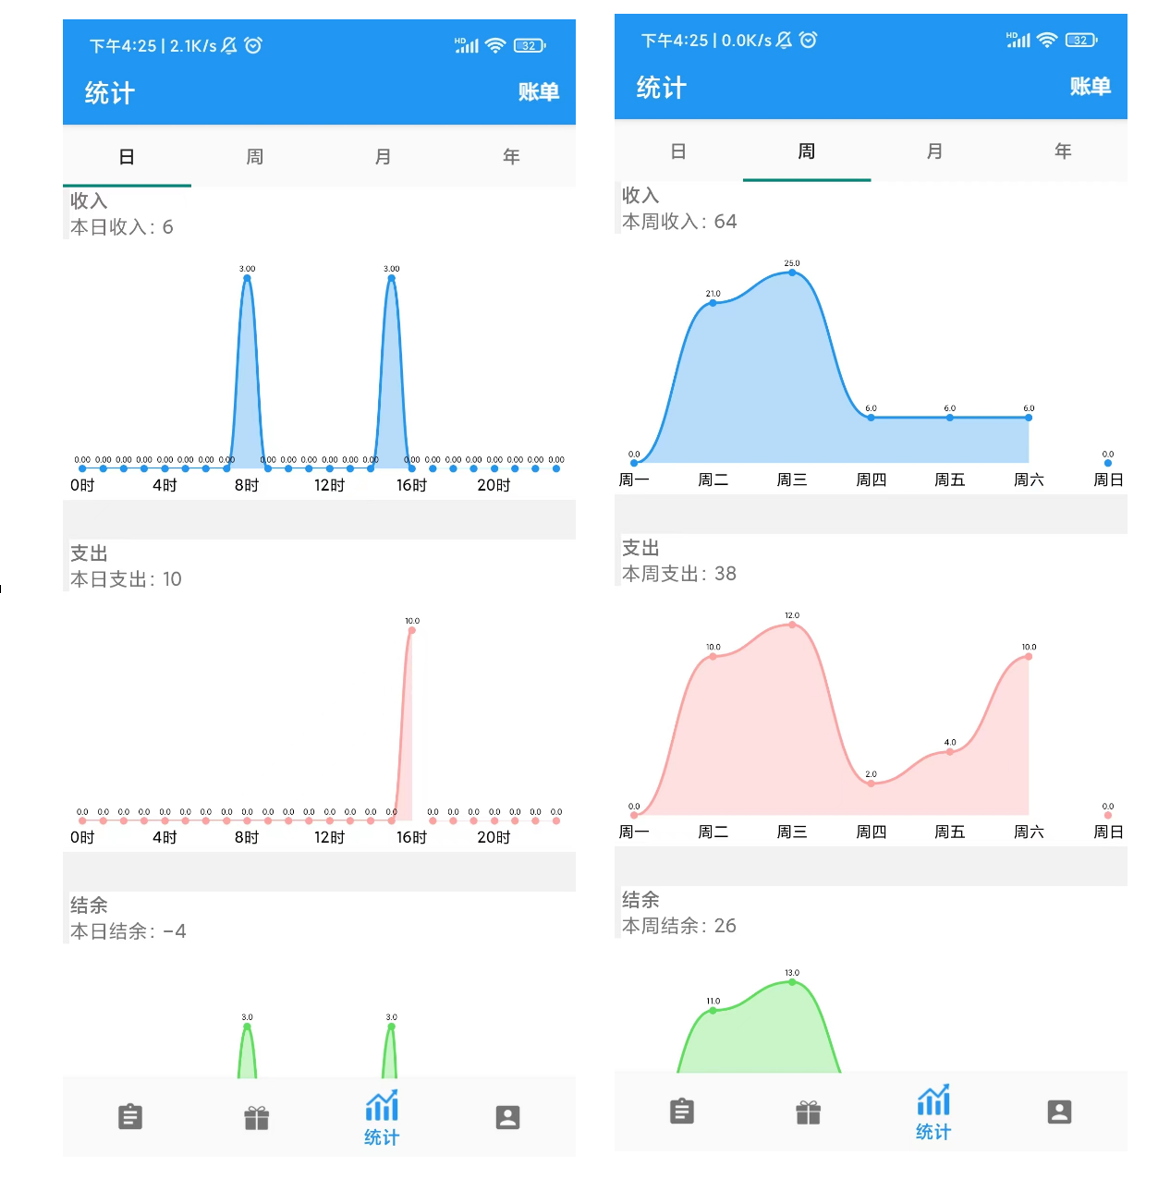The height and width of the screenshot is (1191, 1174).
Task: Open 账单 on left screen header
Action: (538, 92)
